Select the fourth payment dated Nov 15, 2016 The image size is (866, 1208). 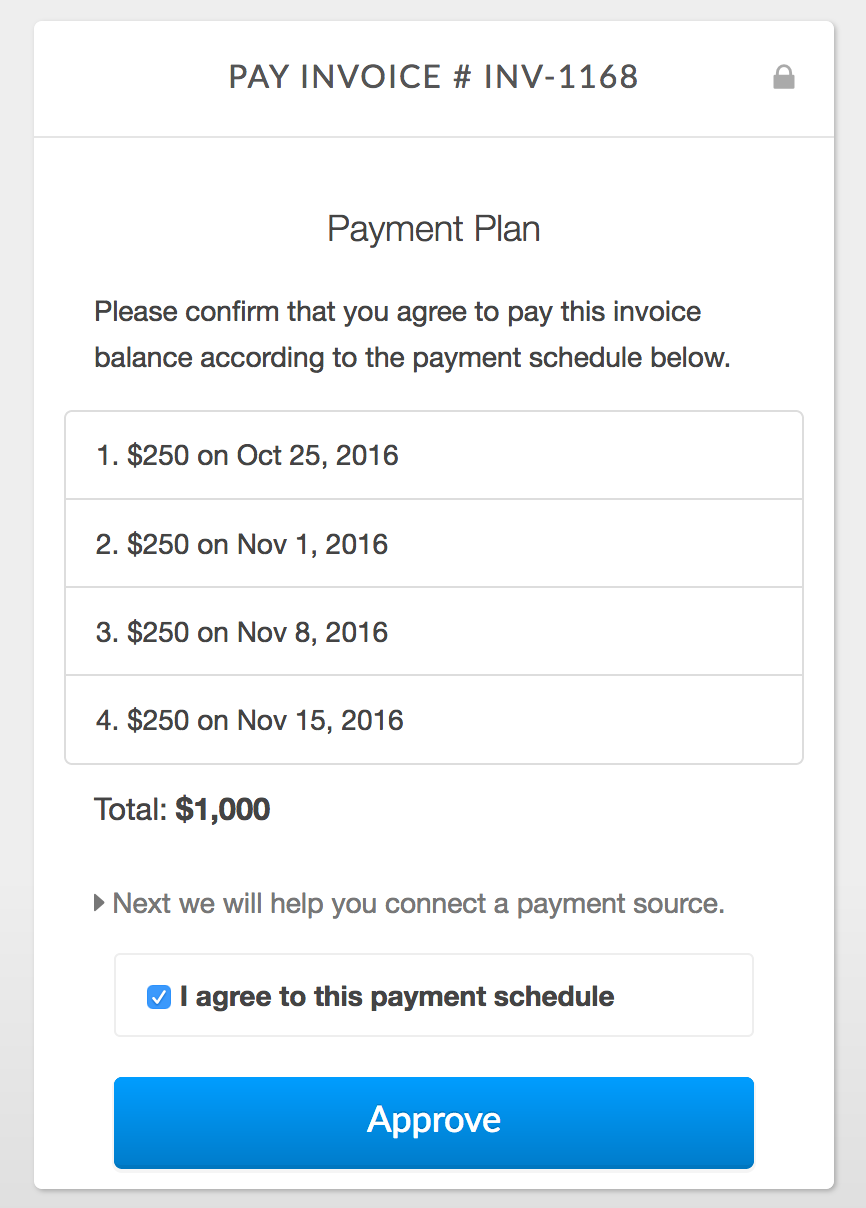[433, 720]
